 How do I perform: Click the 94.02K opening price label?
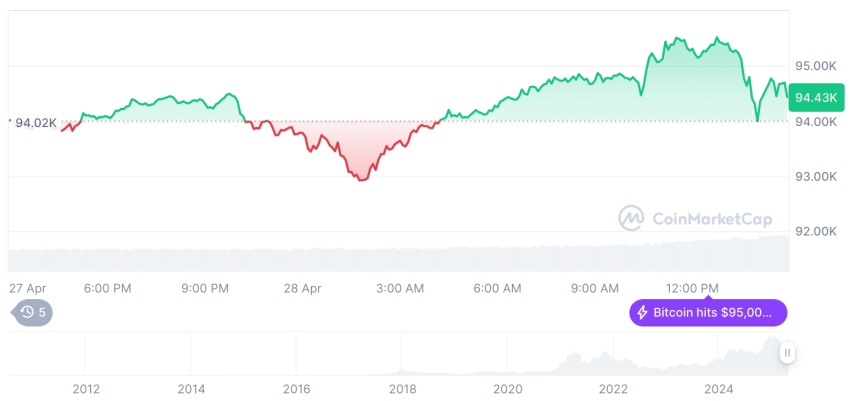click(x=34, y=123)
